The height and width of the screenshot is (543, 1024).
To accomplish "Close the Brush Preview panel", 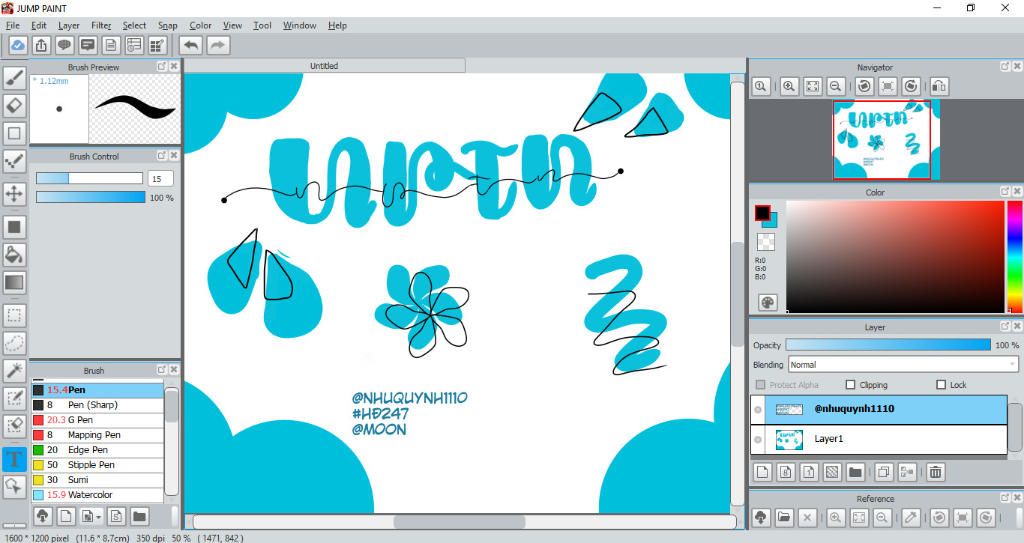I will (x=174, y=67).
